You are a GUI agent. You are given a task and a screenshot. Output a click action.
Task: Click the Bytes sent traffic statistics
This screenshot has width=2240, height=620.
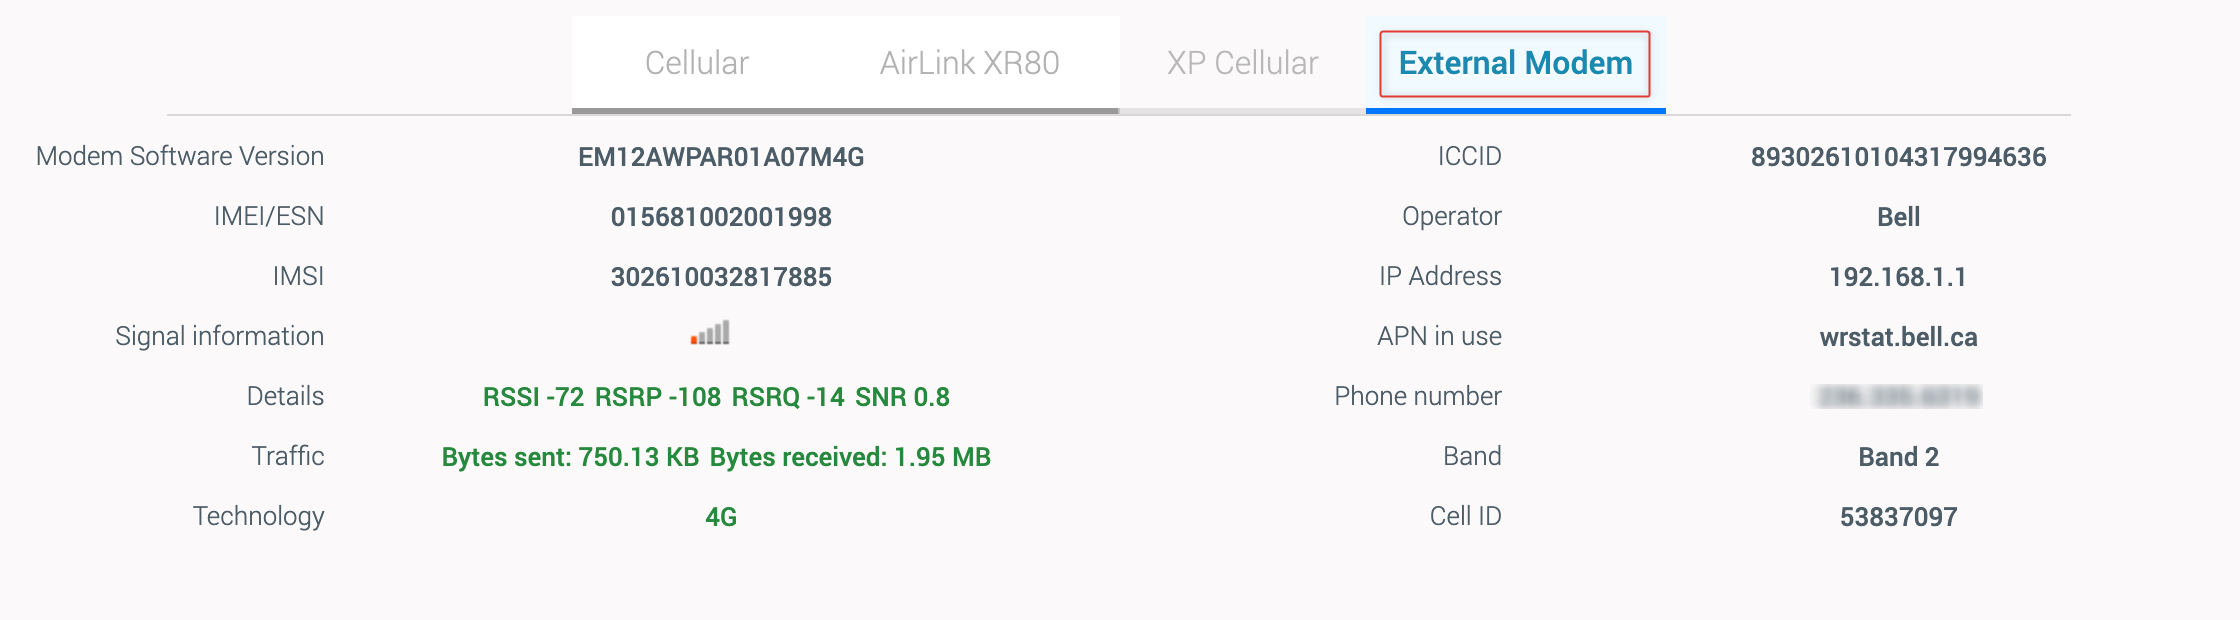point(570,457)
